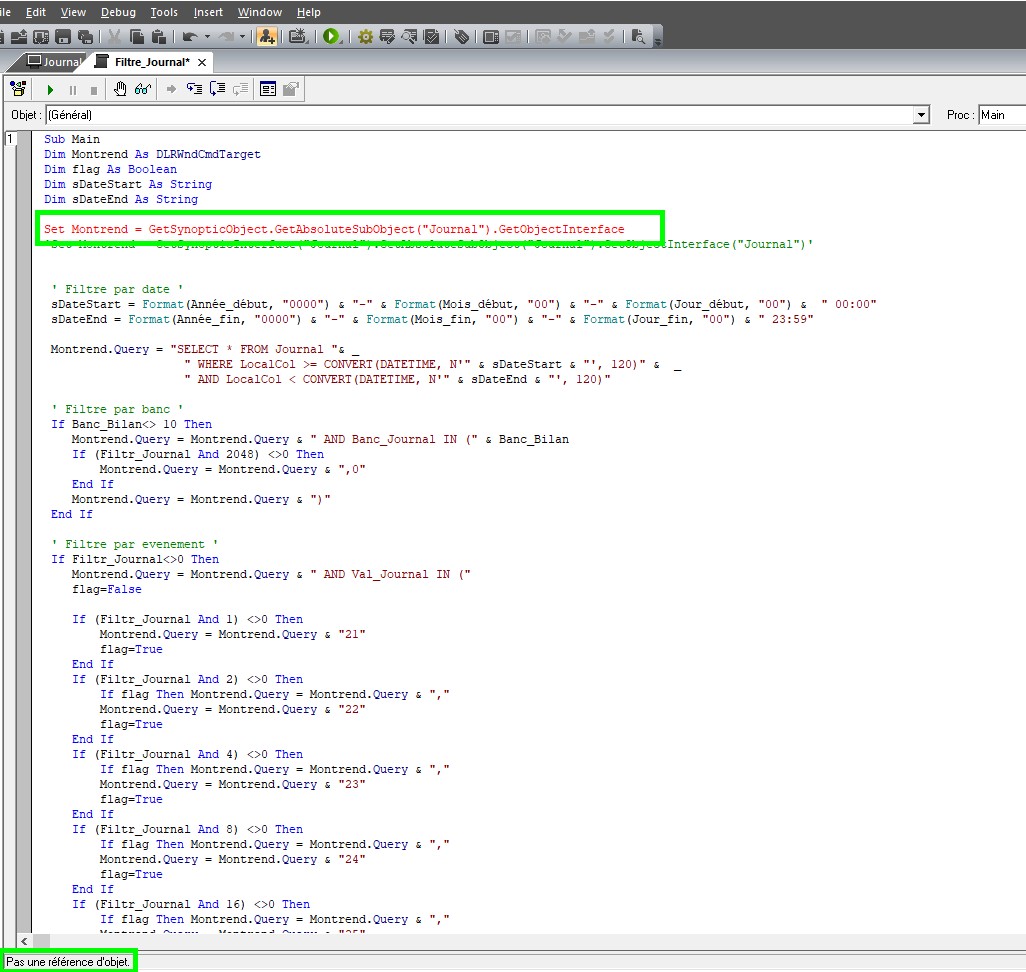
Task: Switch to the Journal tab
Action: click(x=55, y=62)
